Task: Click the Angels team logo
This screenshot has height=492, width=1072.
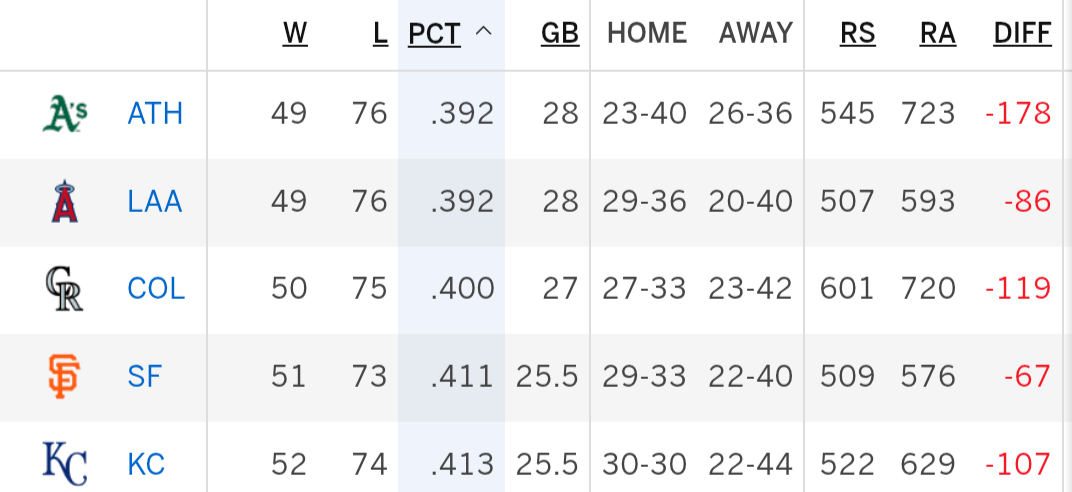Action: pos(65,202)
